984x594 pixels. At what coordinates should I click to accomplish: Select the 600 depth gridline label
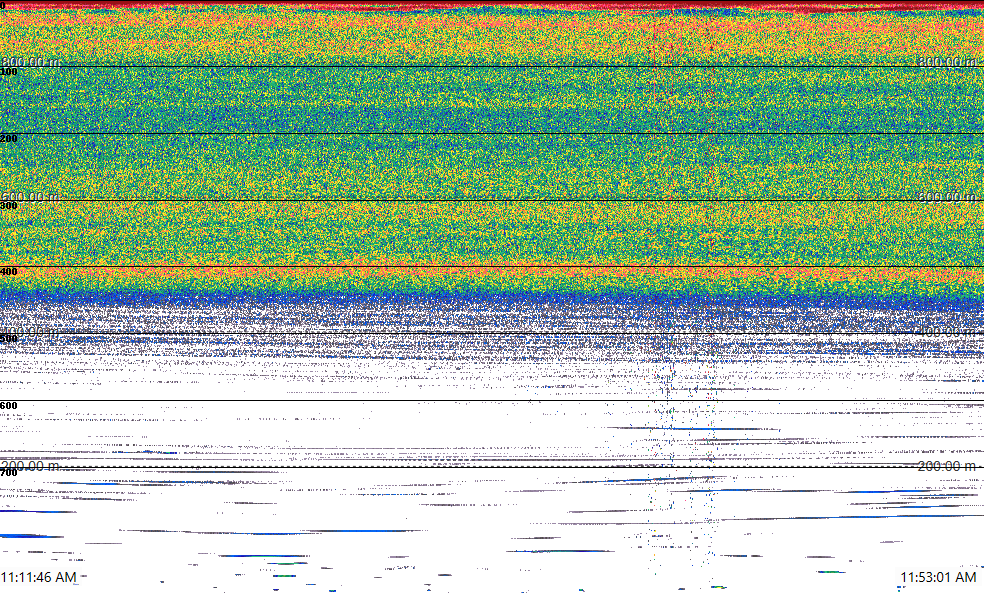click(9, 406)
